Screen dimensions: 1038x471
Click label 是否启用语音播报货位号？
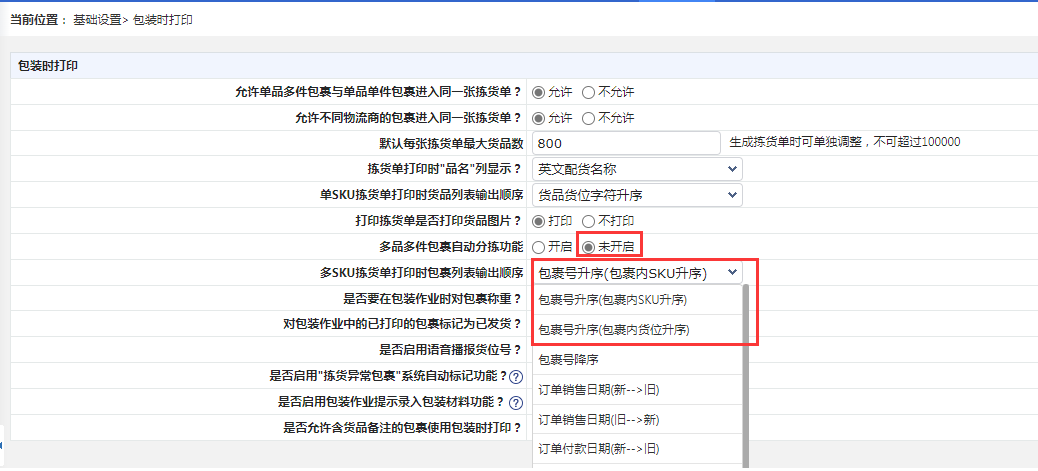[x=450, y=350]
